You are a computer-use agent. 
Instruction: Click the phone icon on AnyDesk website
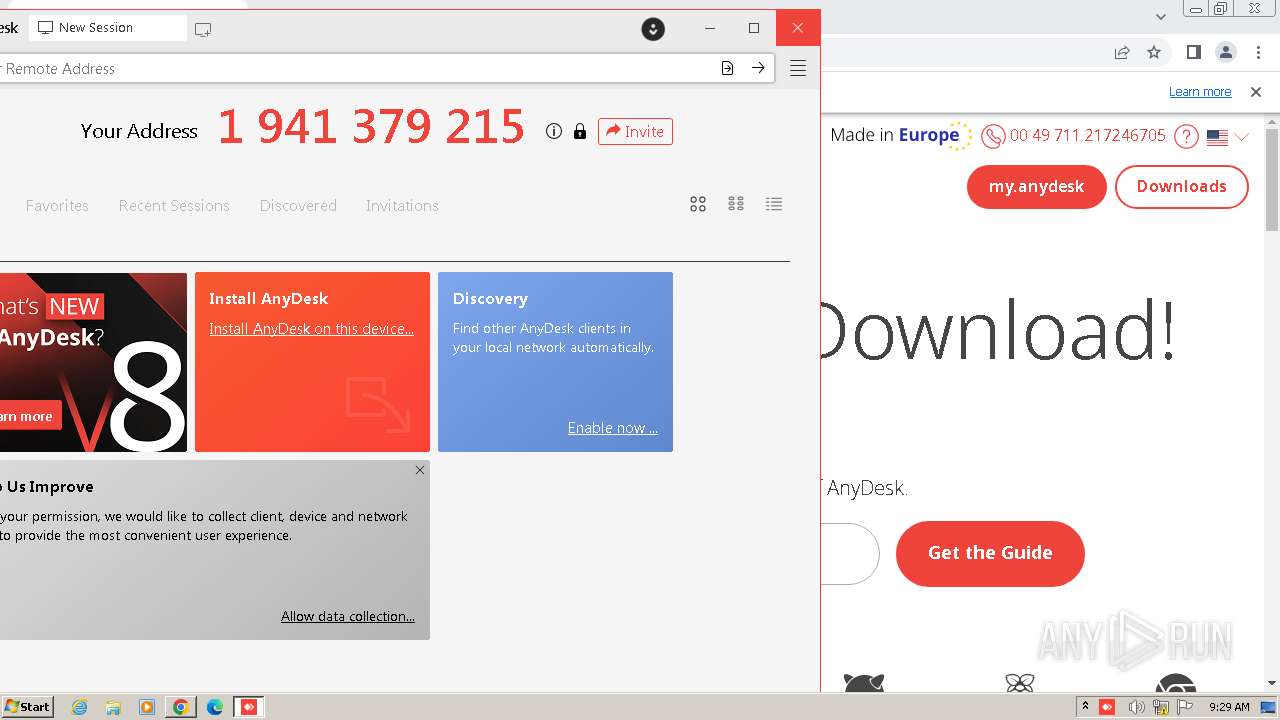pos(993,136)
